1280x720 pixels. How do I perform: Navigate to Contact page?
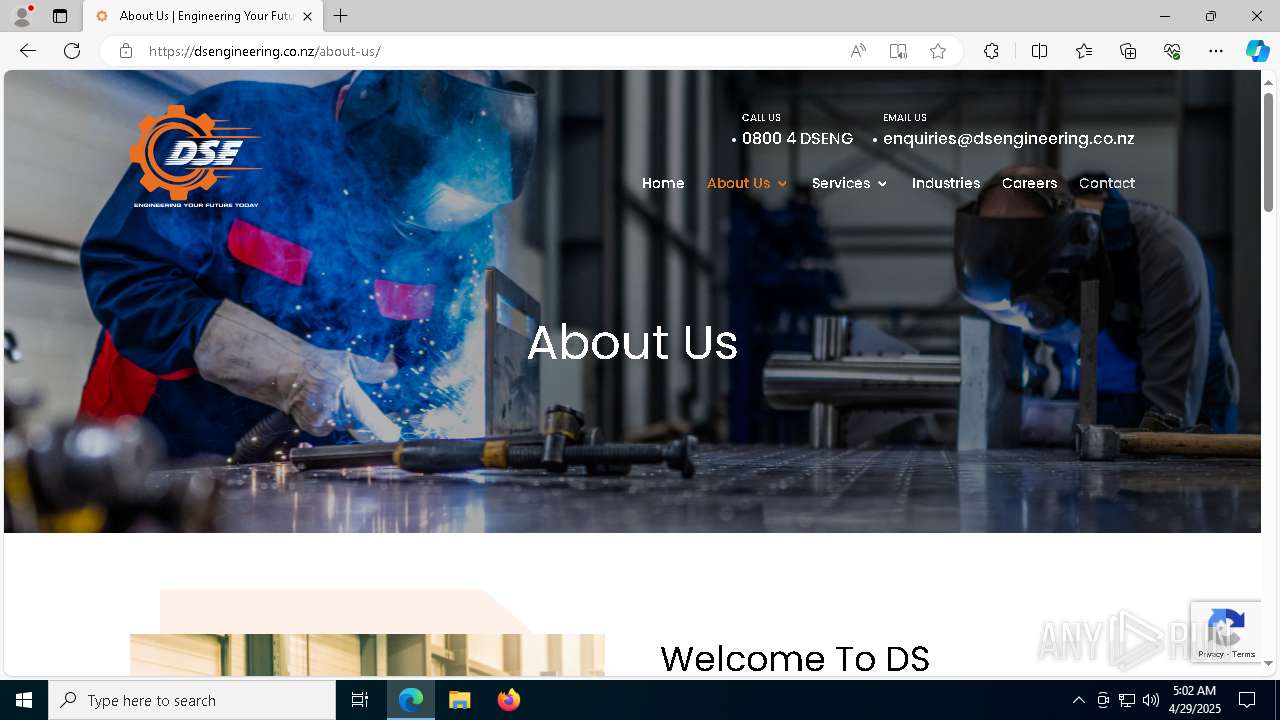1107,183
